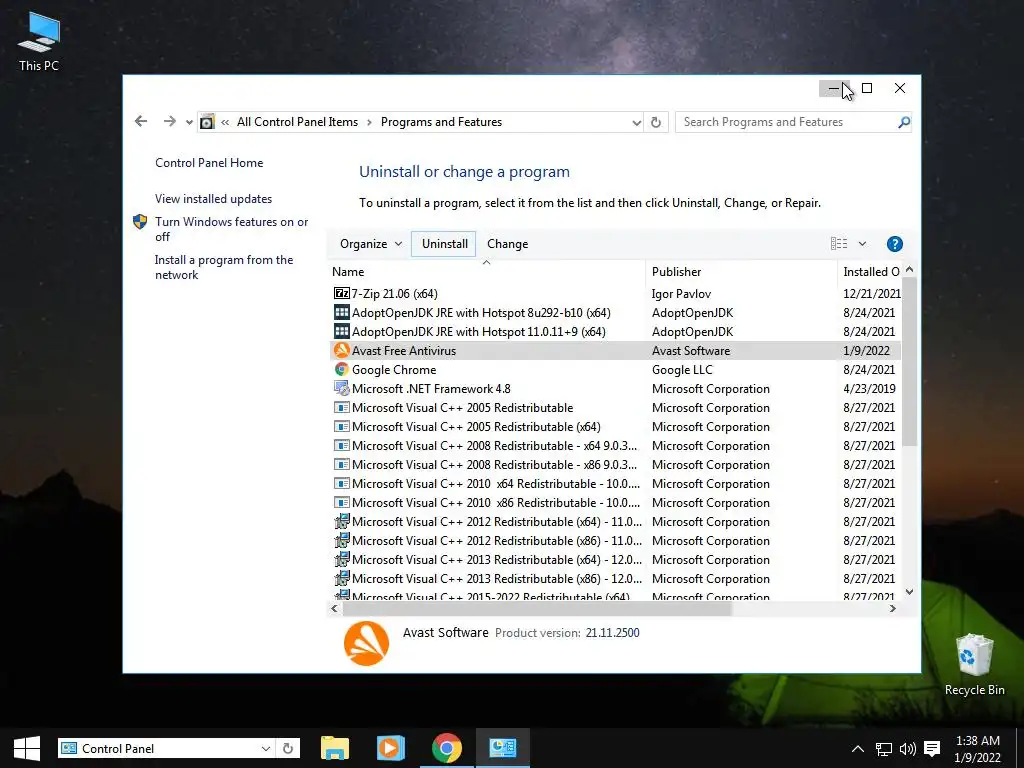The width and height of the screenshot is (1024, 768).
Task: Click the Microsoft .NET Framework 4.8 icon
Action: tap(342, 388)
